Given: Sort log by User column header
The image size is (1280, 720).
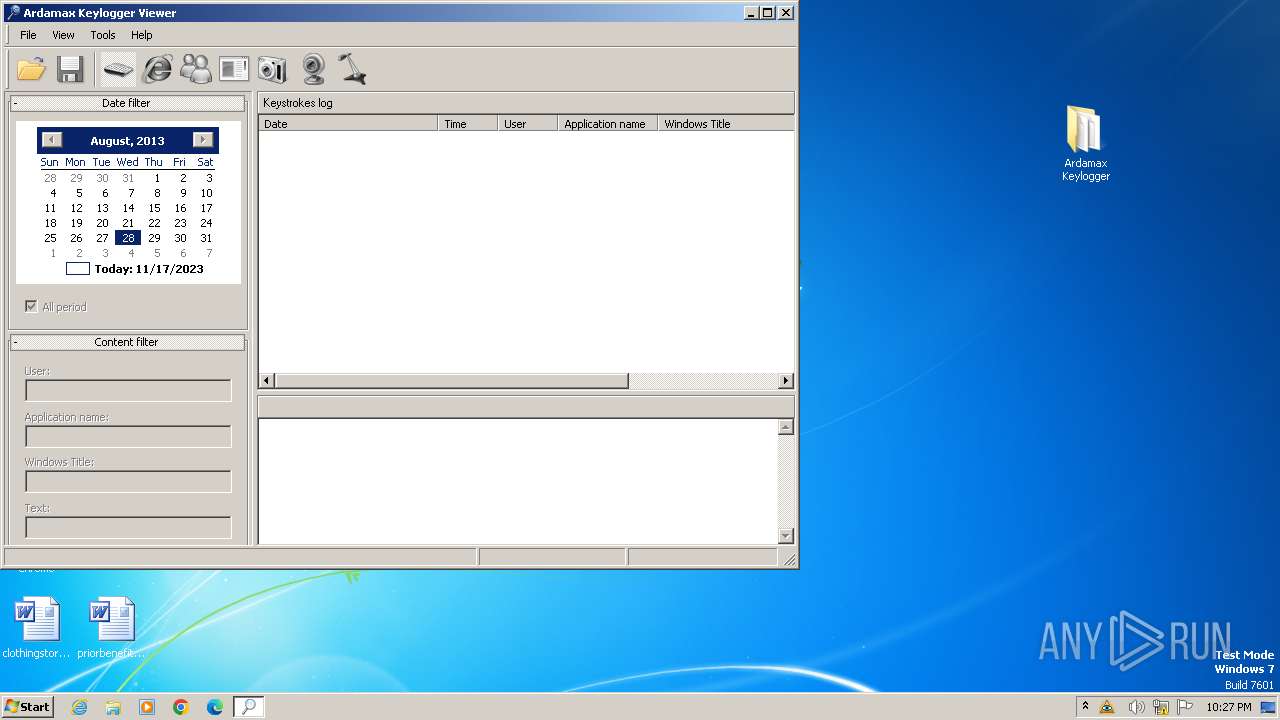Looking at the screenshot, I should pos(528,124).
